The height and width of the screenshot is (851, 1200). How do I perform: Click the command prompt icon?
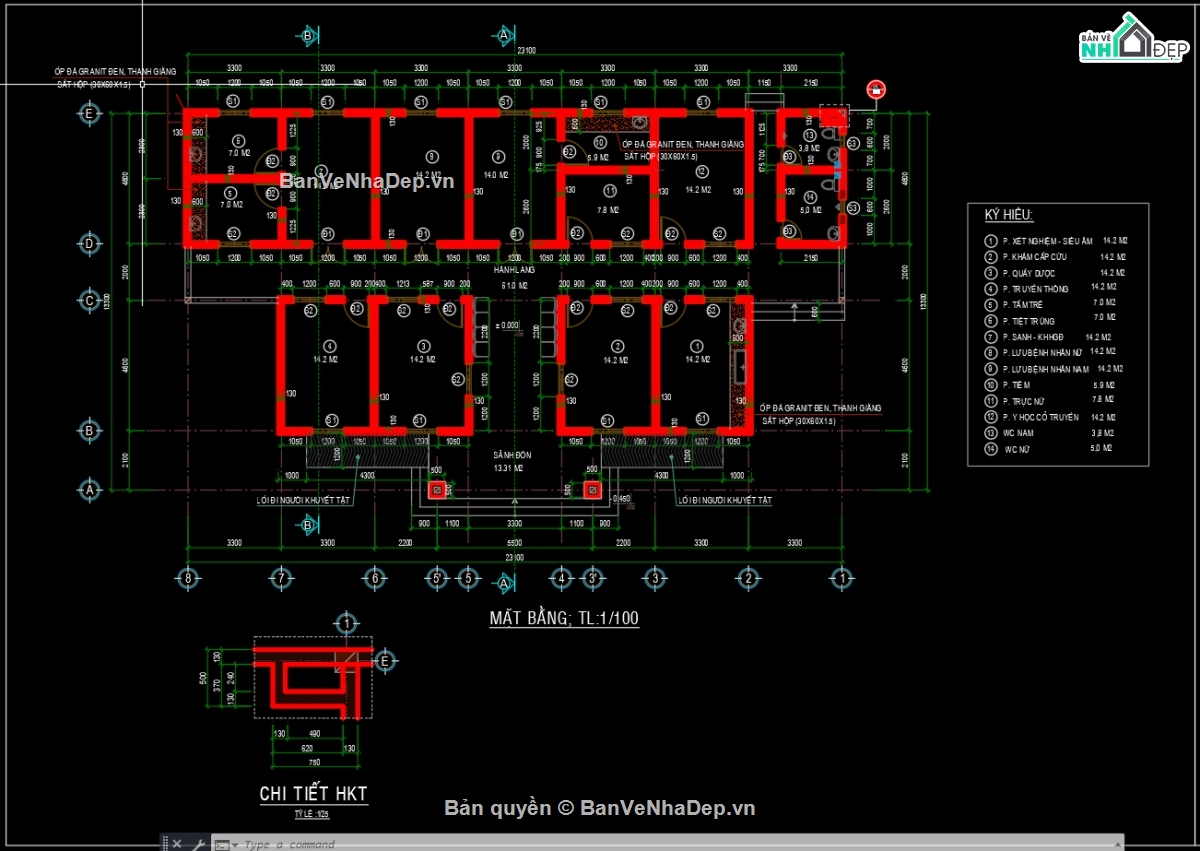coord(221,845)
